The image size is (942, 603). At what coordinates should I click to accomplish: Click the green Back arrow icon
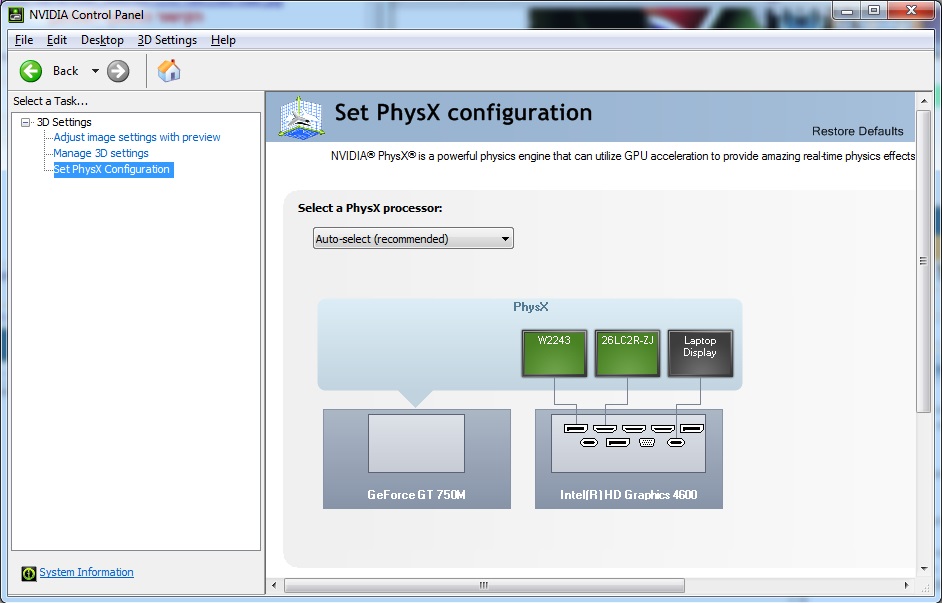(x=31, y=71)
